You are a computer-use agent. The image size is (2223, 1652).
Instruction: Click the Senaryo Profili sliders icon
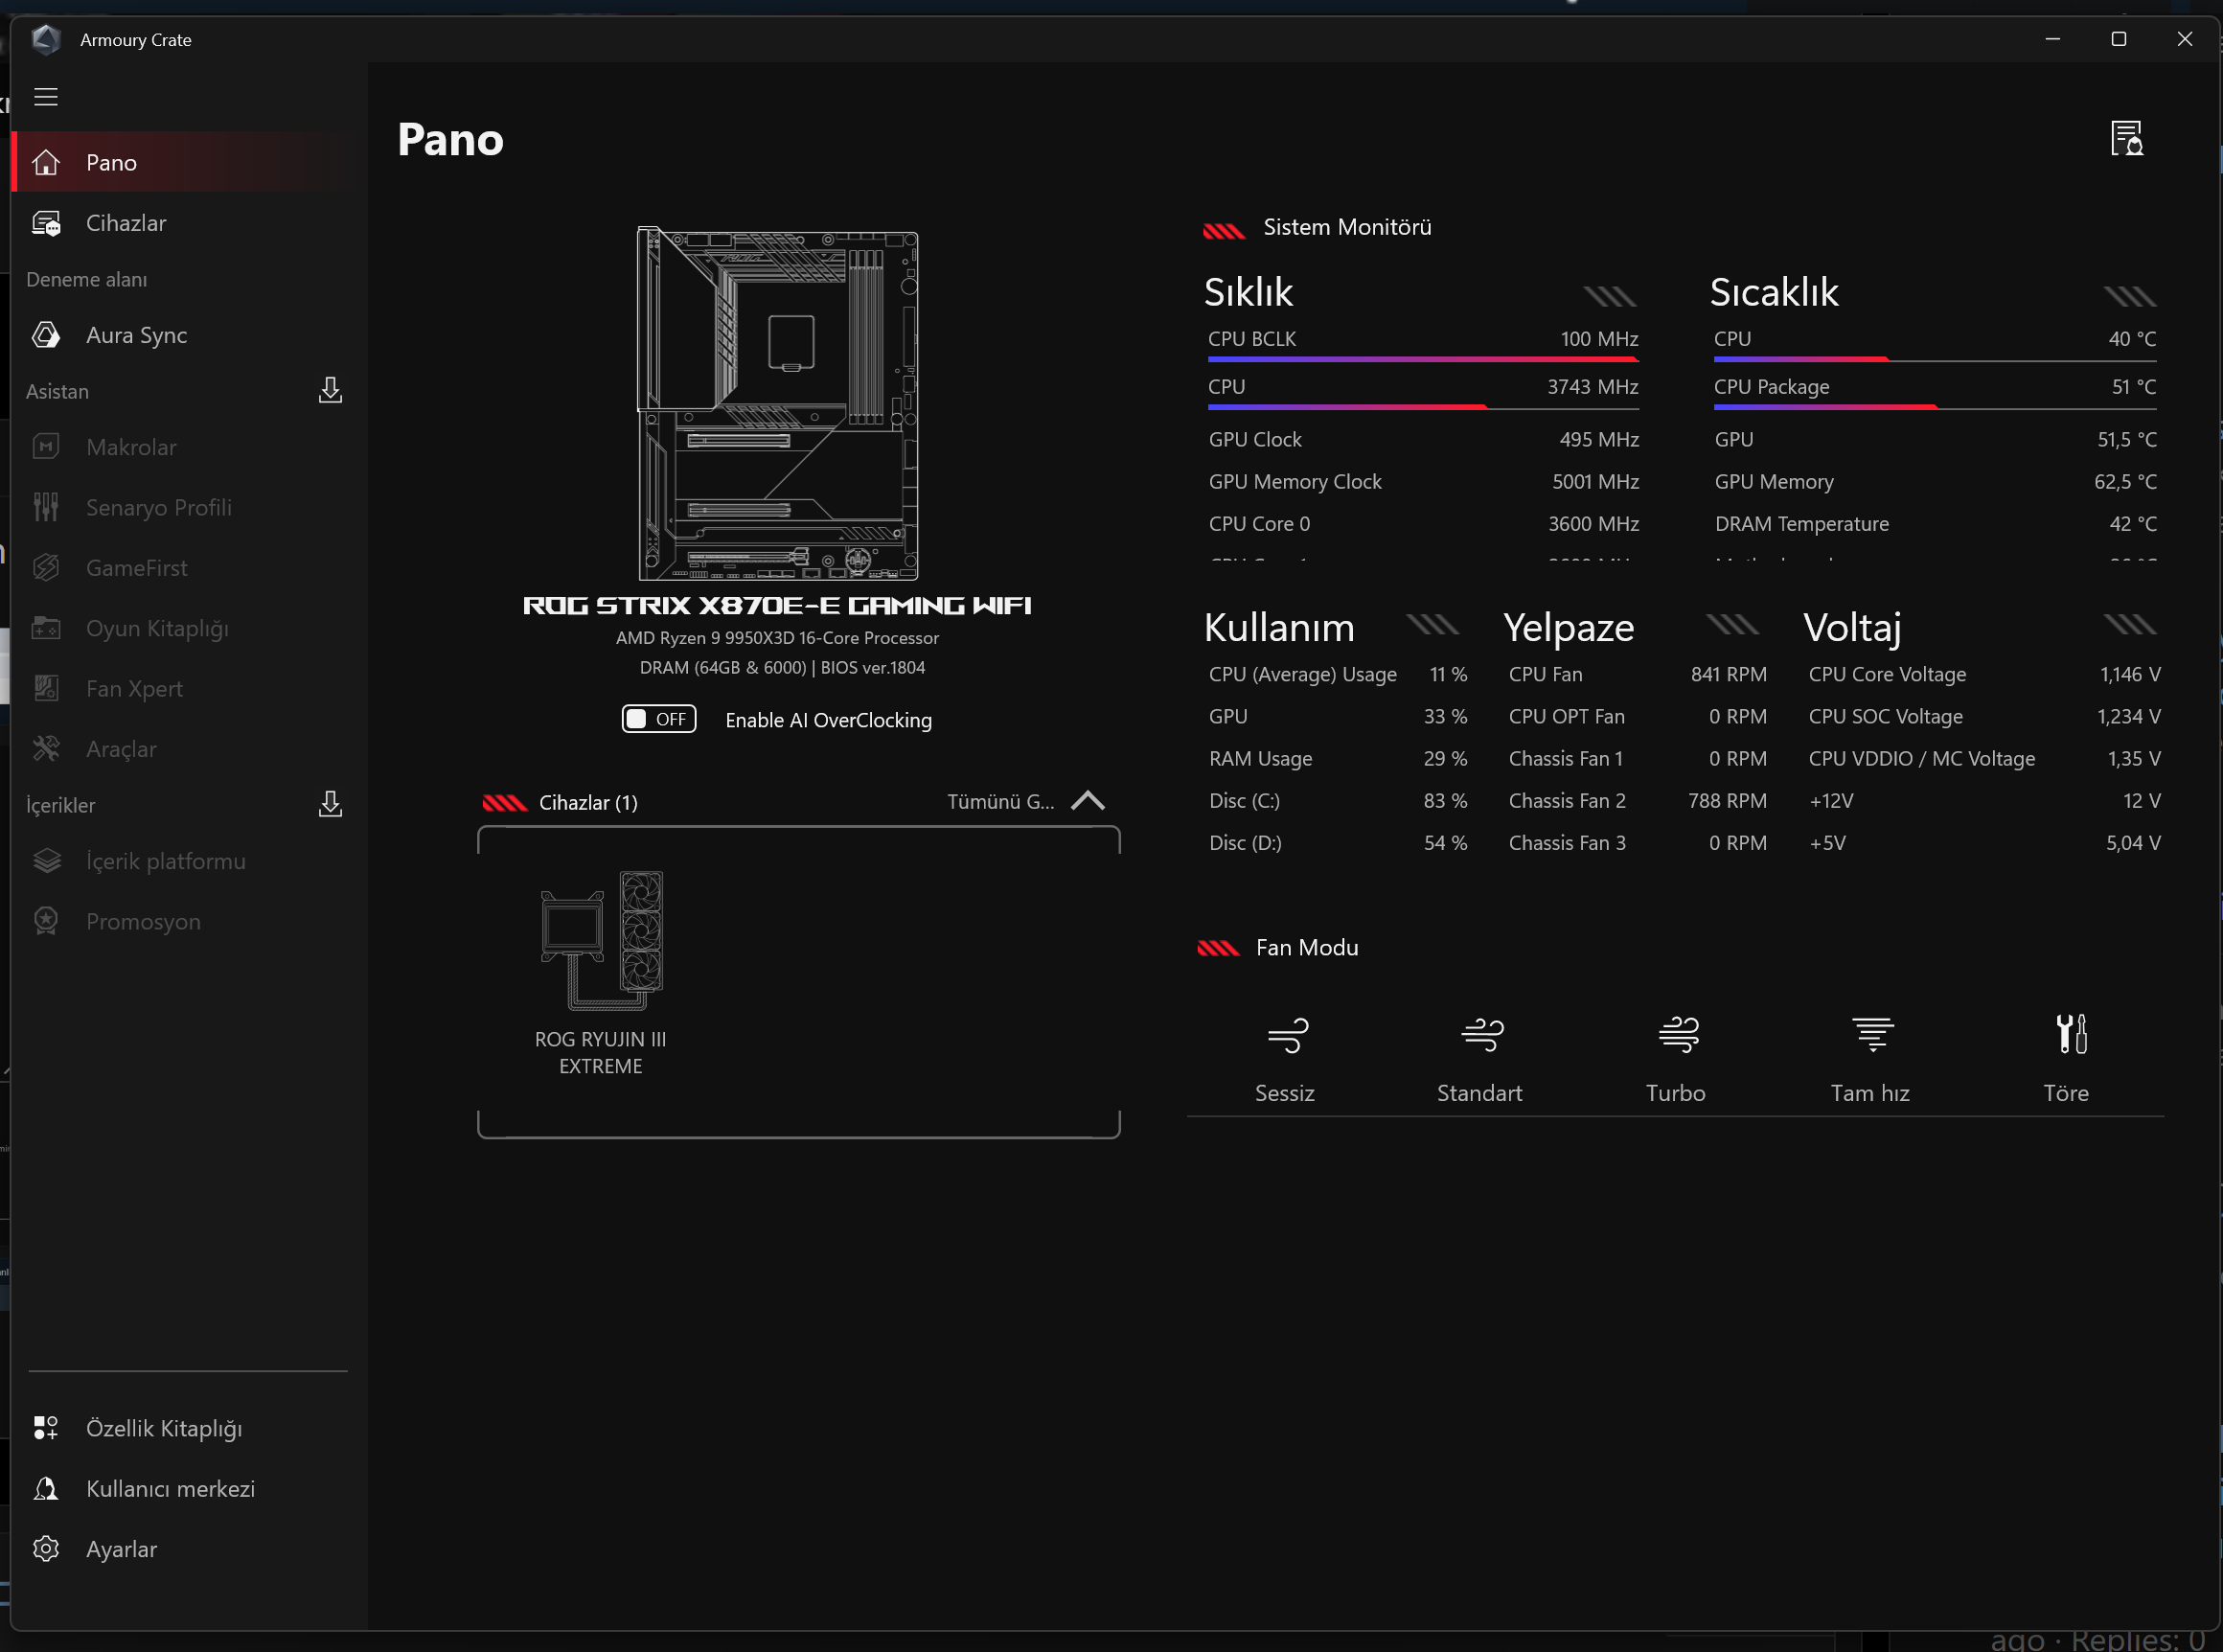click(x=46, y=507)
